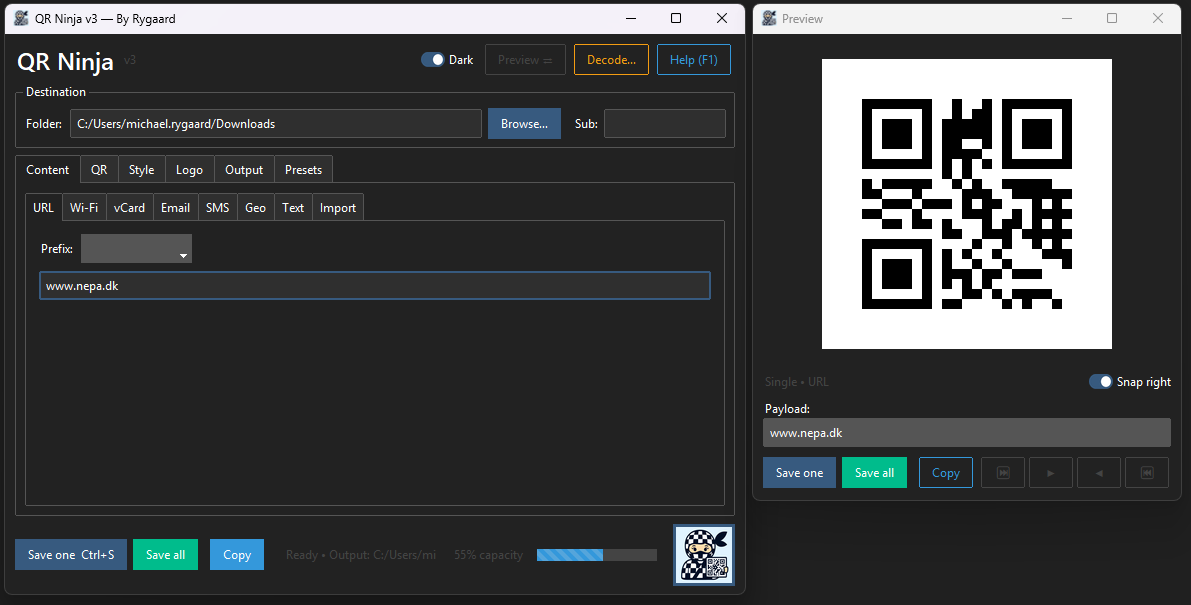Viewport: 1191px width, 605px height.
Task: Select the Geo content type tab
Action: [256, 208]
